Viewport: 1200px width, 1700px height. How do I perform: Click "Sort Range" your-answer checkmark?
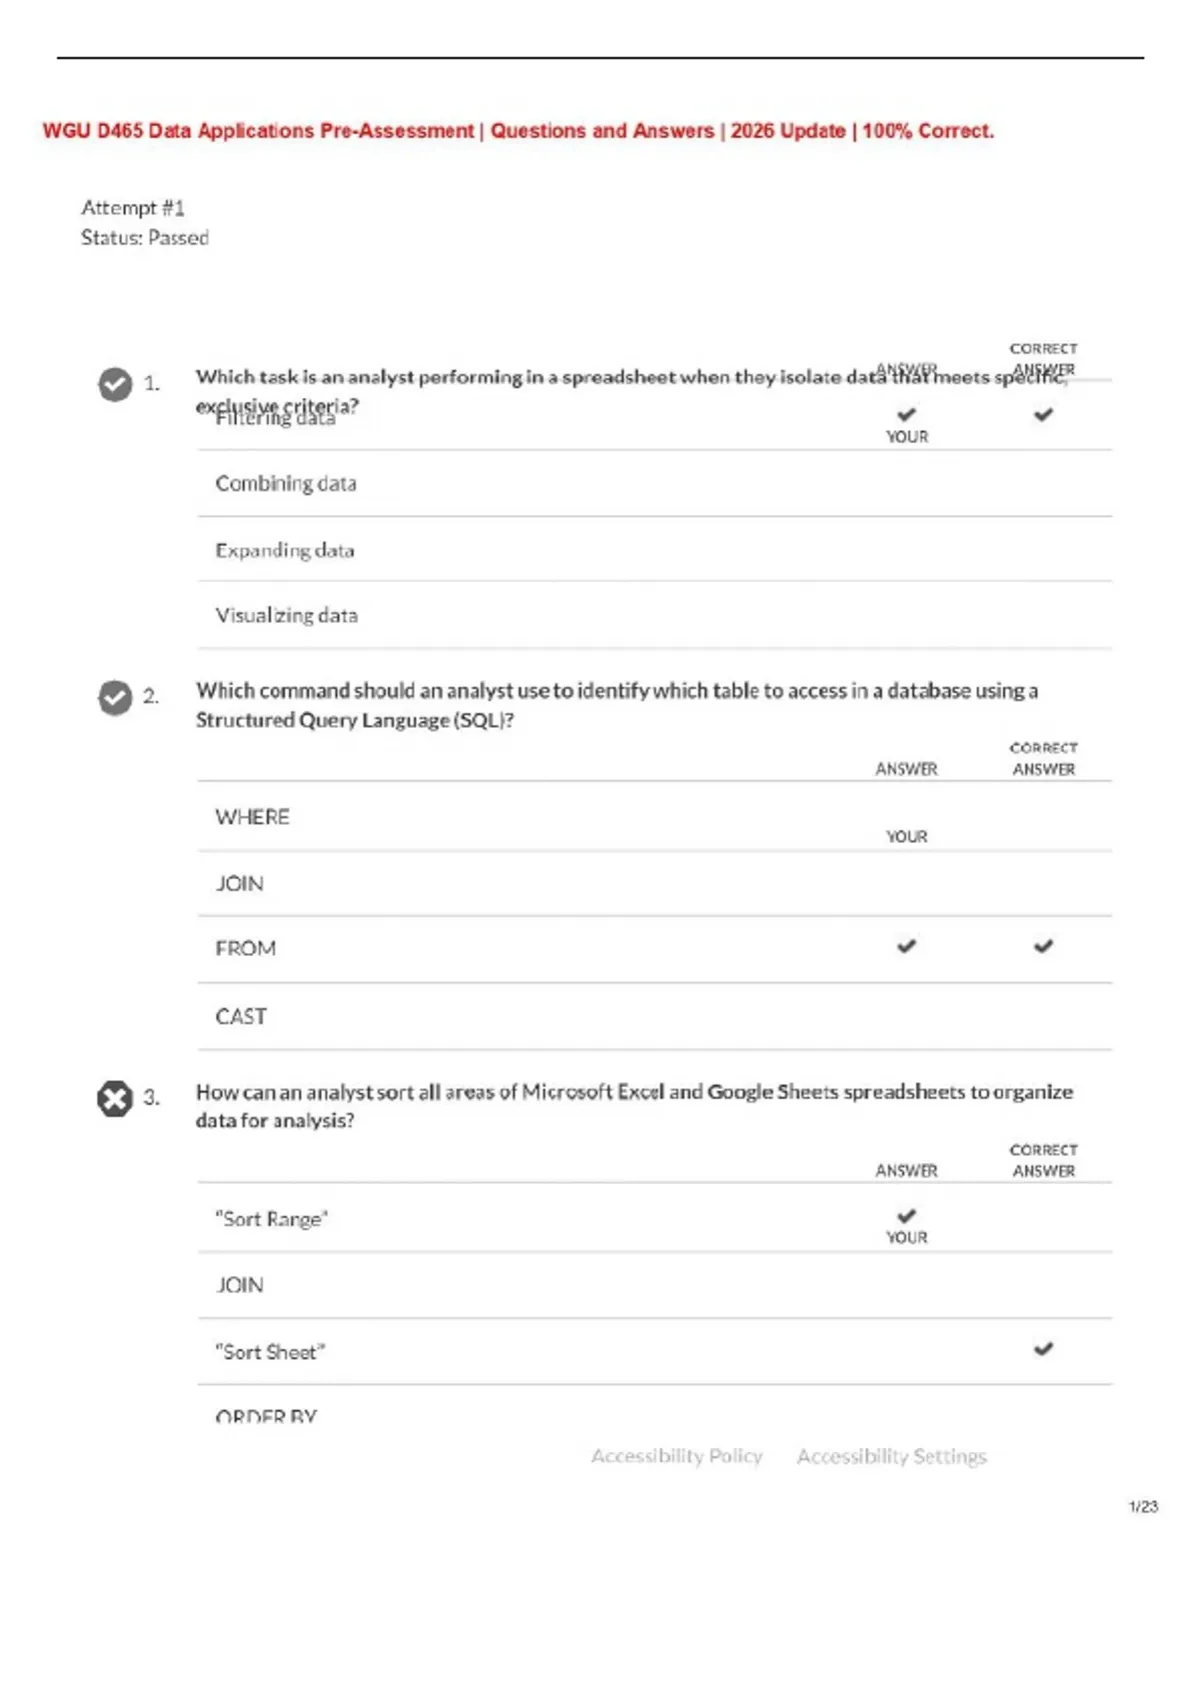click(906, 1216)
